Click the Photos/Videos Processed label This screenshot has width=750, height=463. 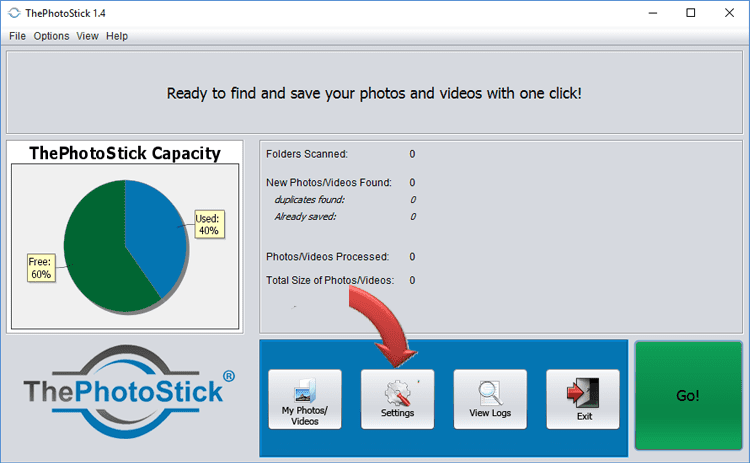(x=328, y=256)
